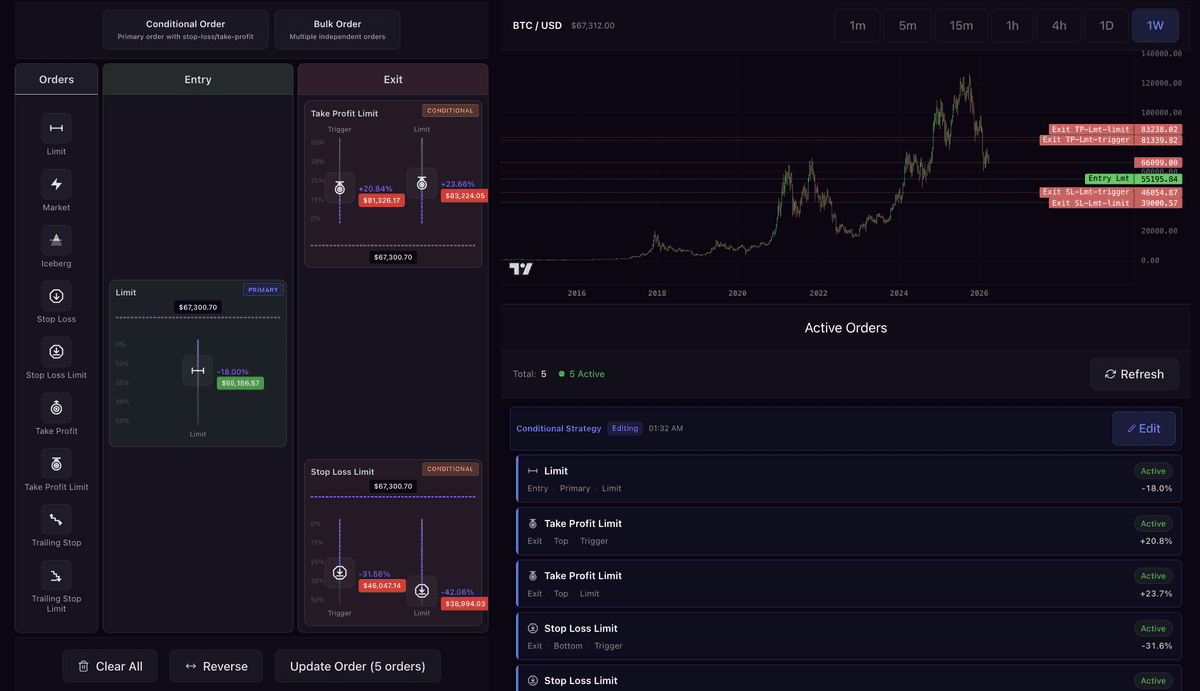Pick the Stop Loss order icon
1200x691 pixels.
pos(56,296)
